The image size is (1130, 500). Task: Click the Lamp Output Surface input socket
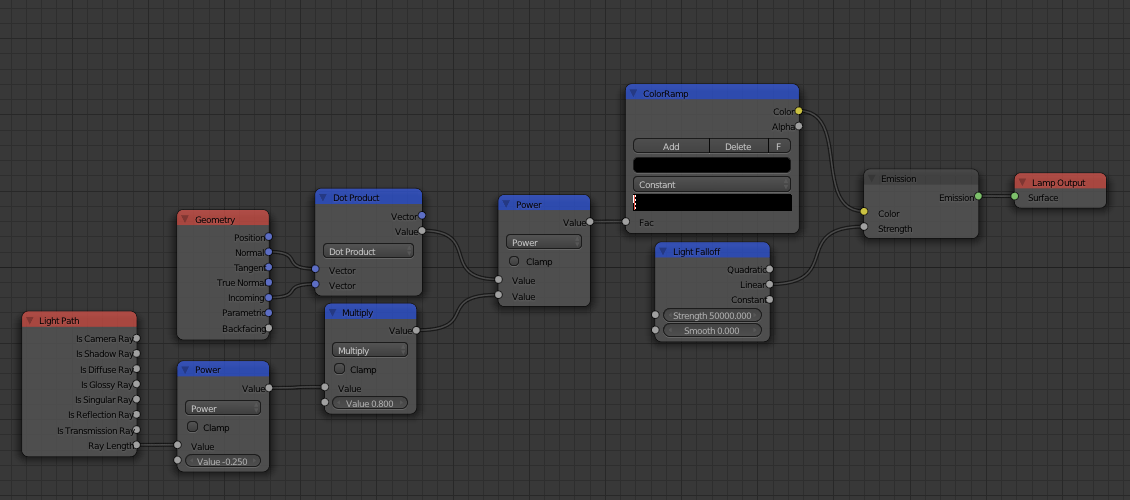point(1015,196)
